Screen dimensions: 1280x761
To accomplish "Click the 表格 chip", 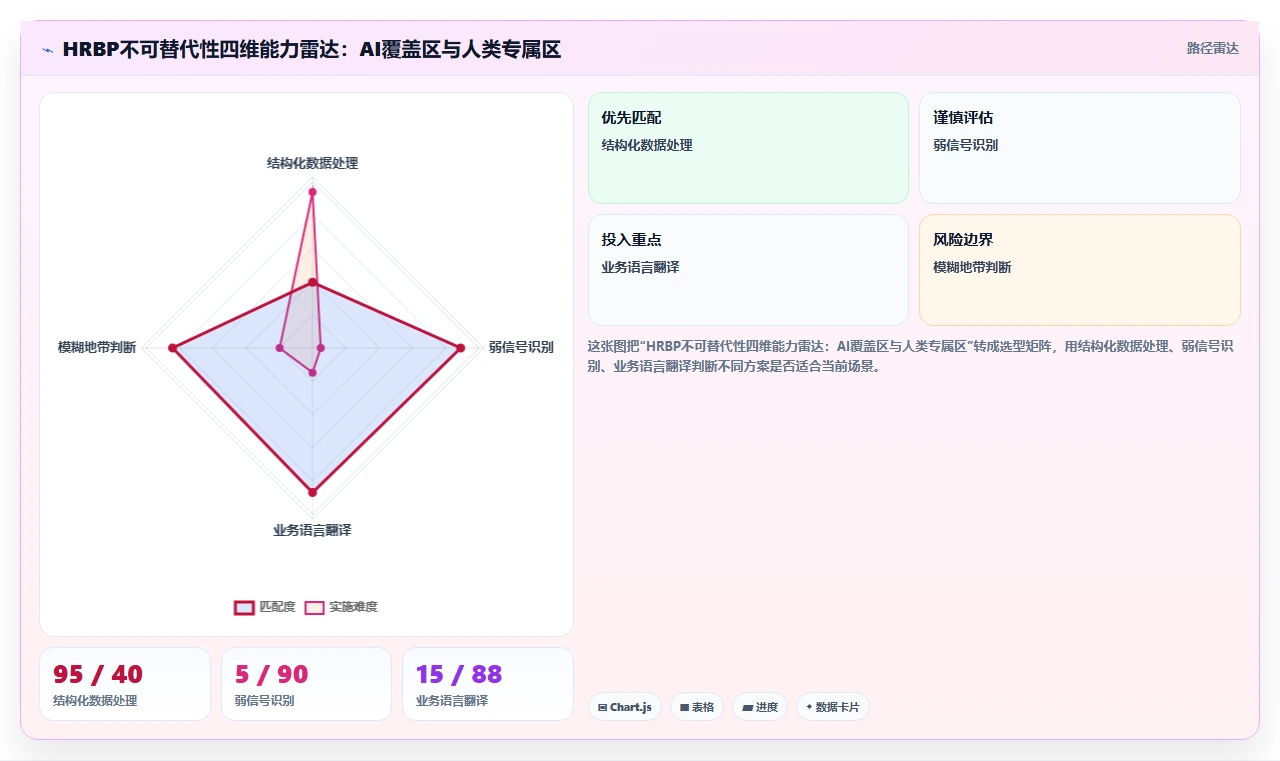I will (x=697, y=707).
